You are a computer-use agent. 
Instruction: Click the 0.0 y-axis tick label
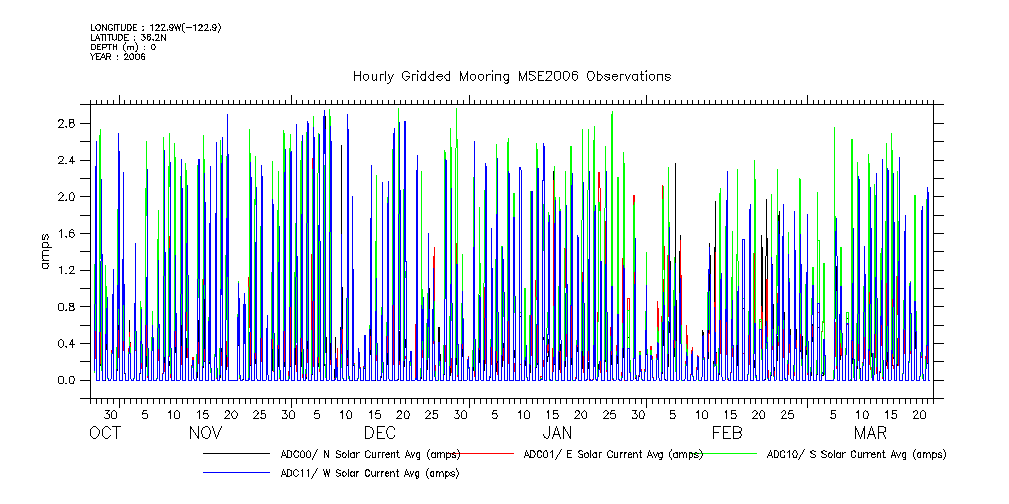tap(67, 380)
